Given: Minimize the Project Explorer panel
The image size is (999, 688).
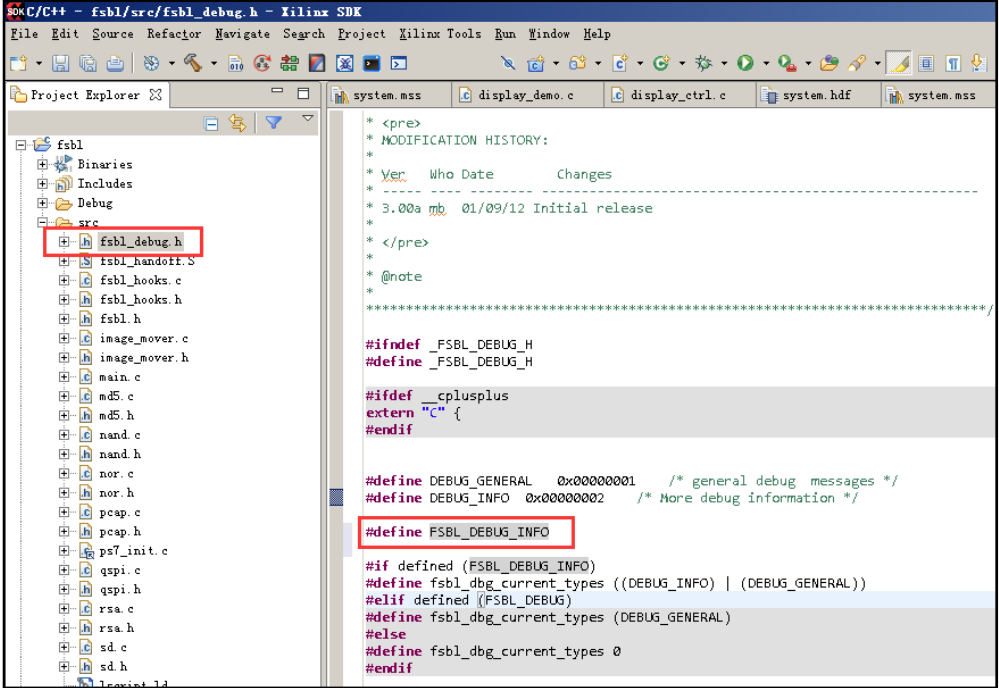Looking at the screenshot, I should click(277, 91).
